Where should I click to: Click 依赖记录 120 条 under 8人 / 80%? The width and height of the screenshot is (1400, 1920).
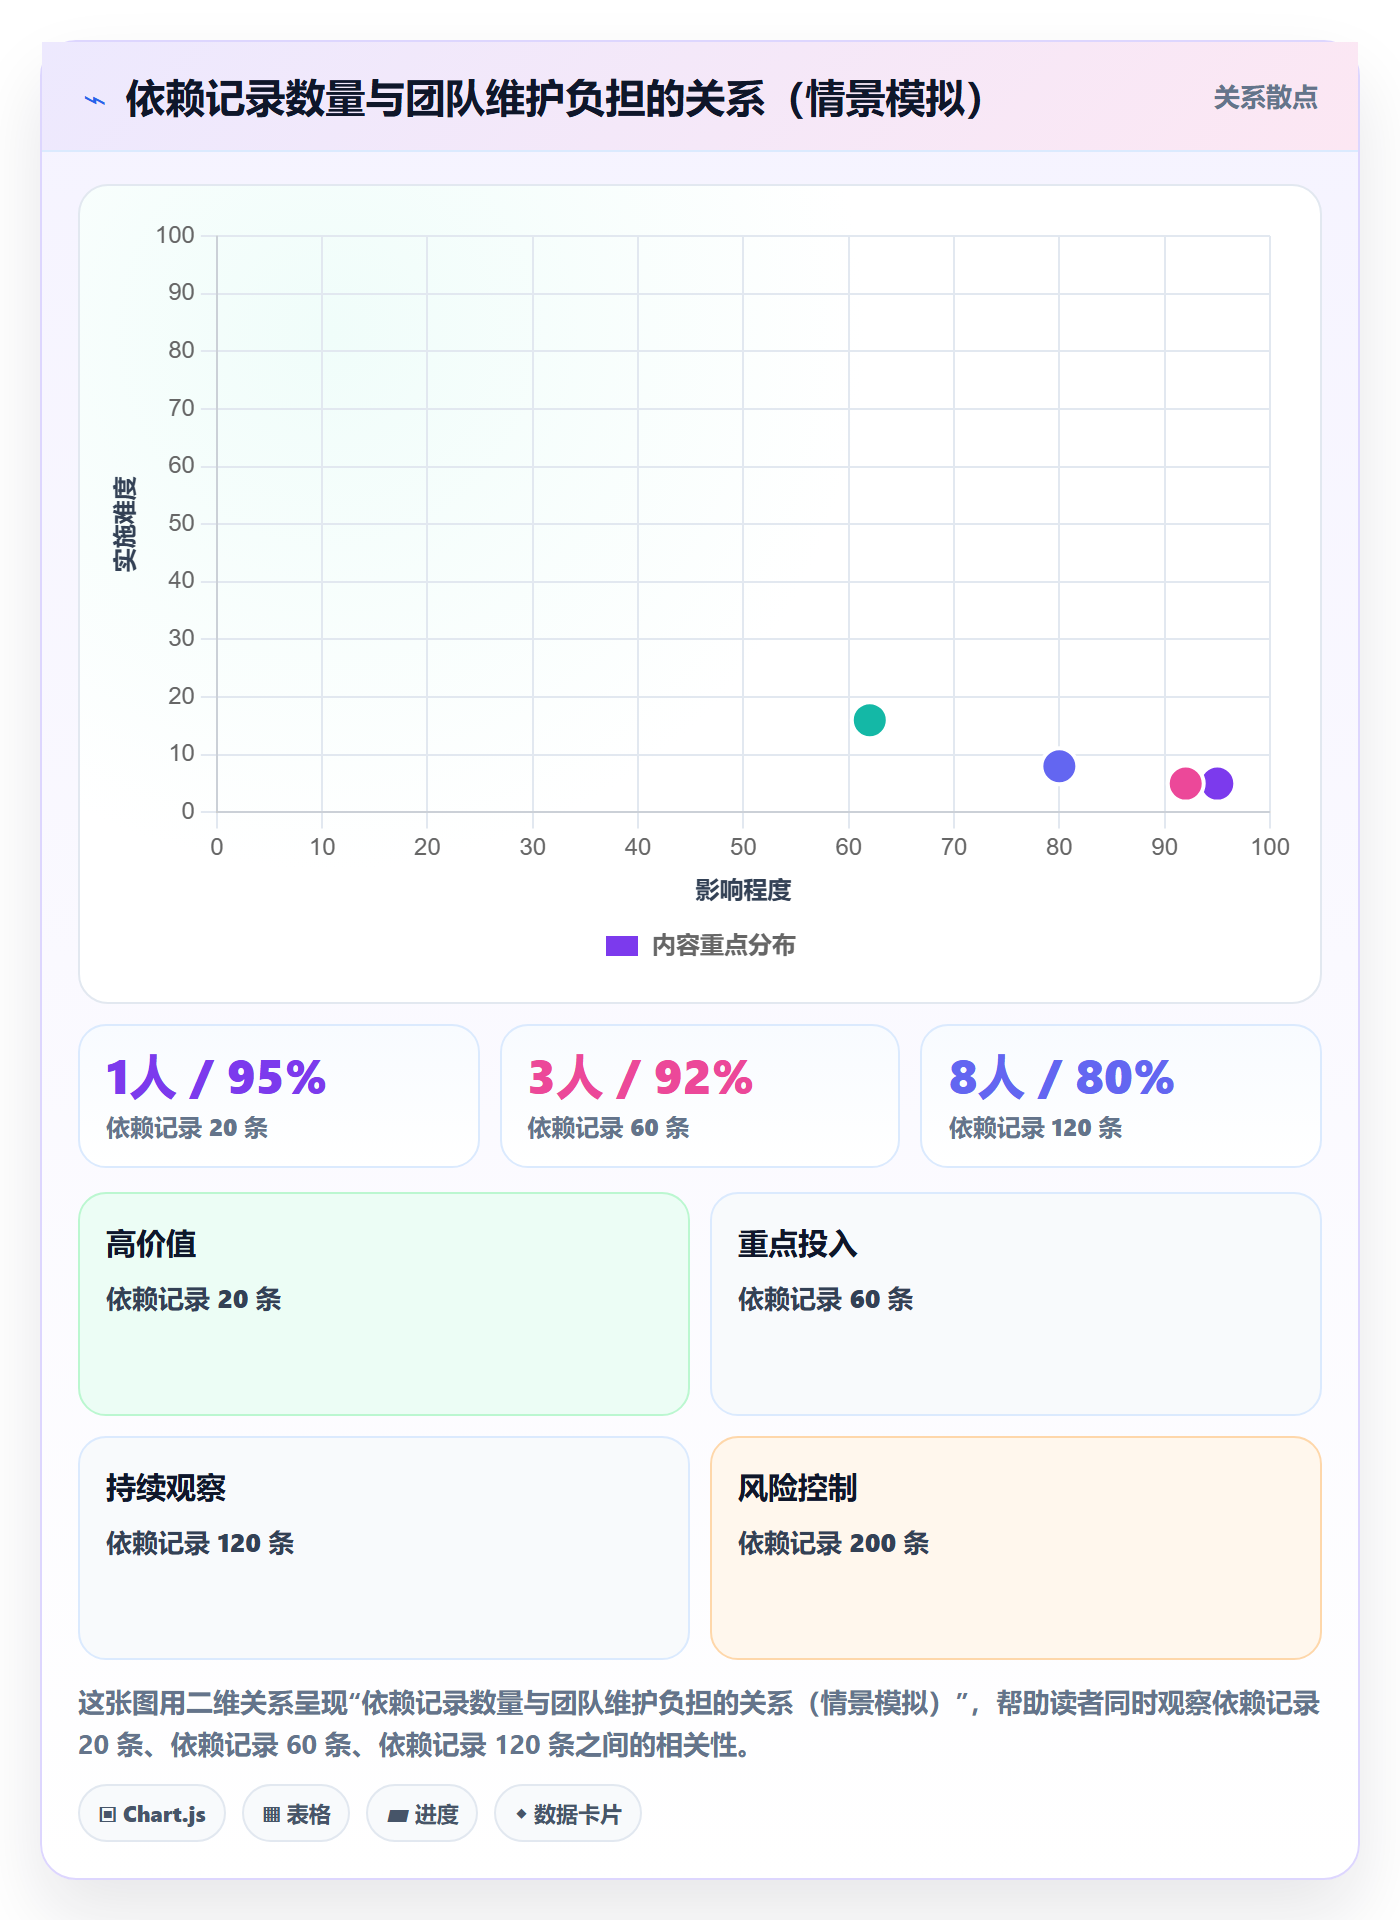click(x=1035, y=1128)
